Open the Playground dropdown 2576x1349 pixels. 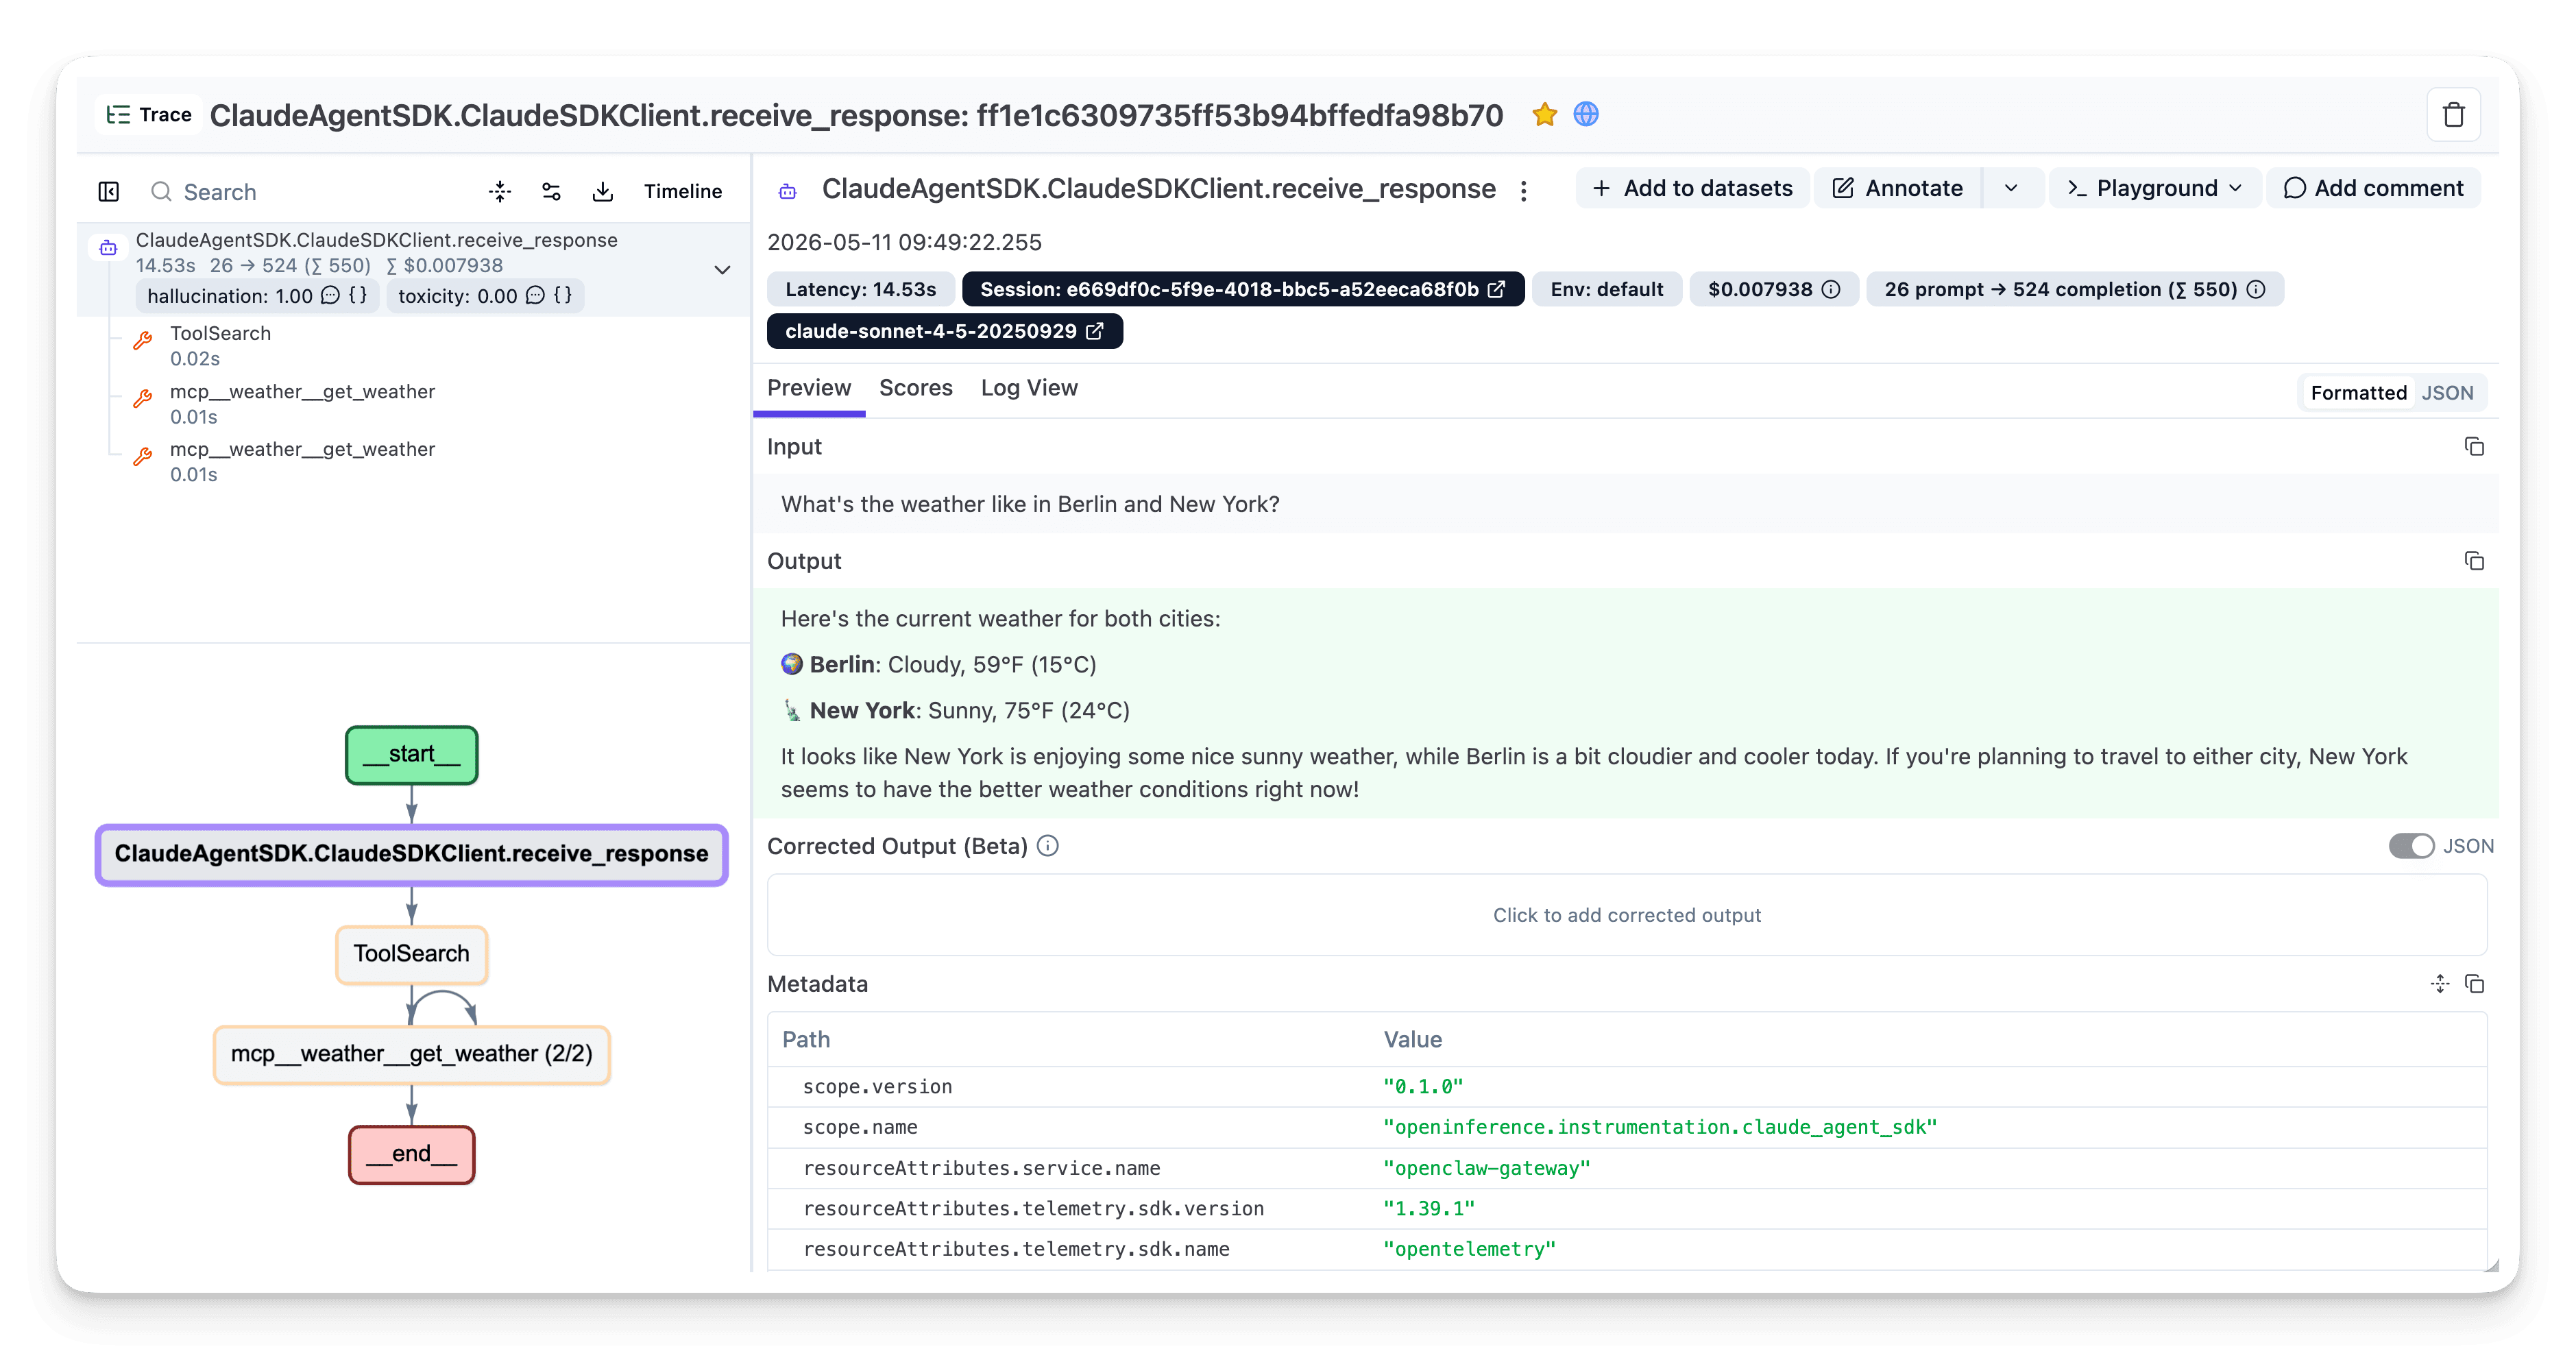pyautogui.click(x=2155, y=188)
